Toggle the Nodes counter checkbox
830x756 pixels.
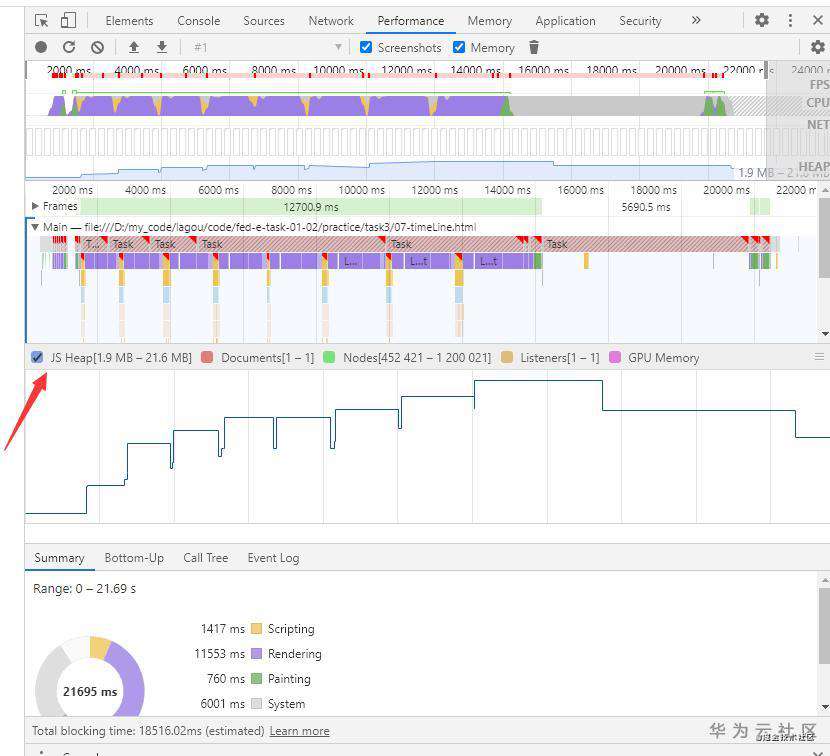tap(329, 357)
